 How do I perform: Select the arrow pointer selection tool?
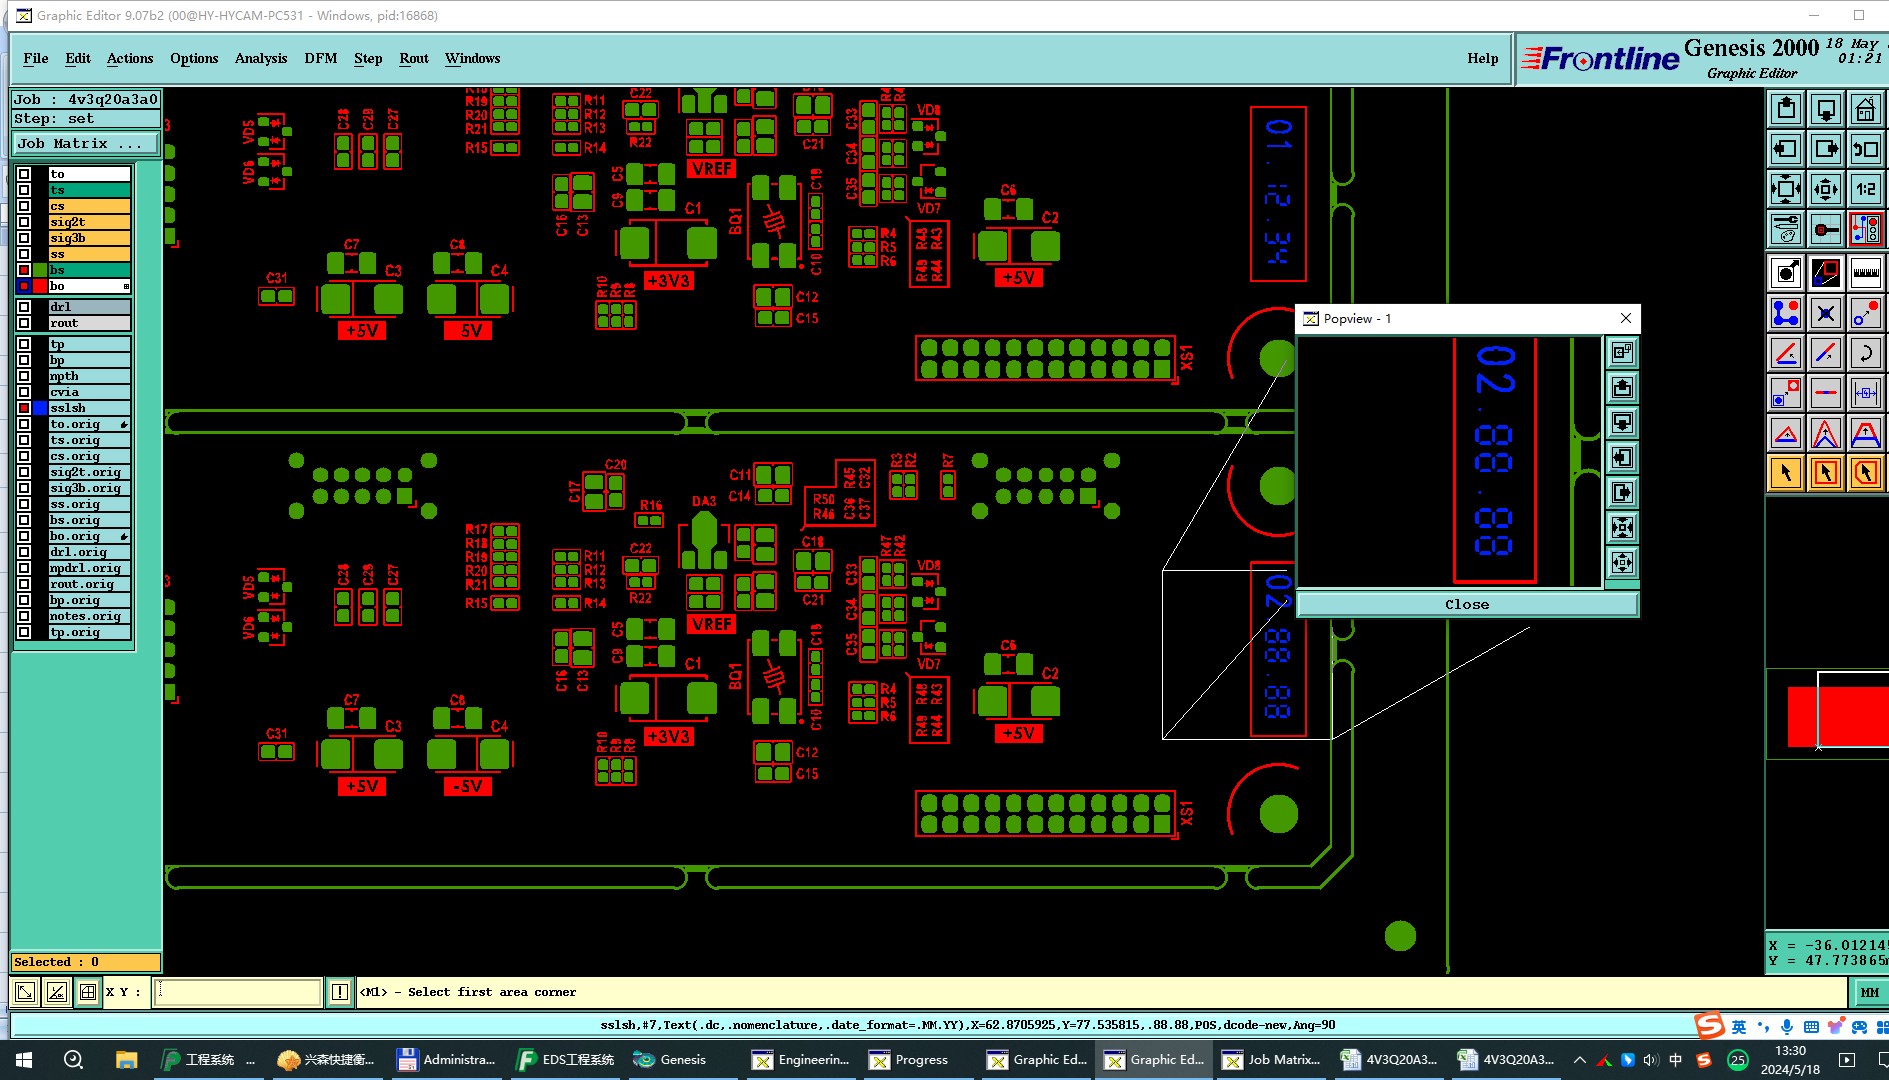coord(1785,473)
